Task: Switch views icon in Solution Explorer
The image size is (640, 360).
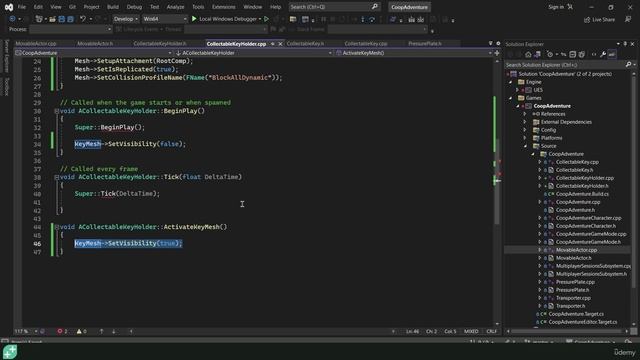Action: point(537,54)
